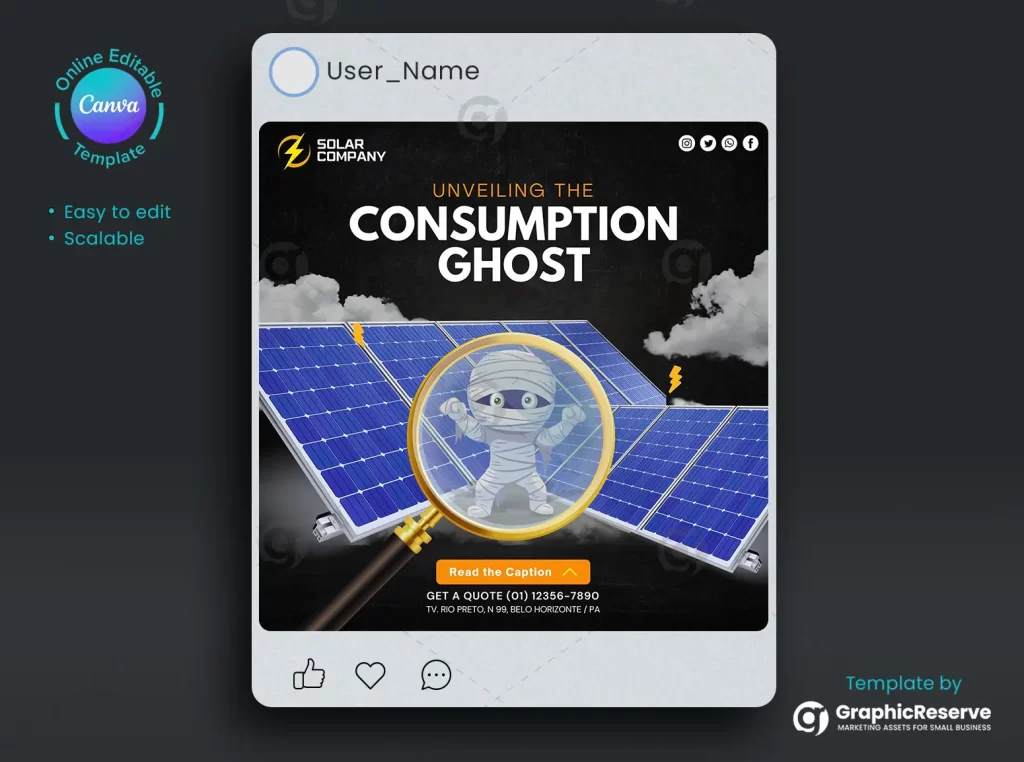Click the Twitter bird icon
Viewport: 1024px width, 762px height.
pyautogui.click(x=708, y=143)
